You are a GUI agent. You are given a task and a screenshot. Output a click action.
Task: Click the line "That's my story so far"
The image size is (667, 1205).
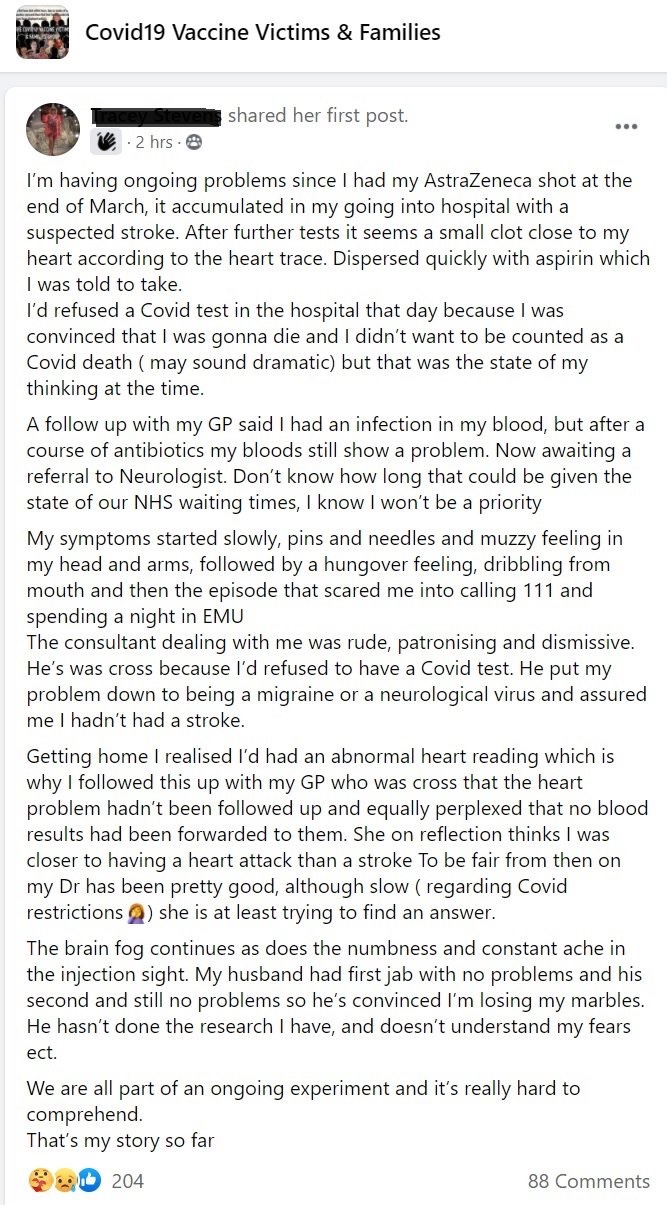[121, 1140]
